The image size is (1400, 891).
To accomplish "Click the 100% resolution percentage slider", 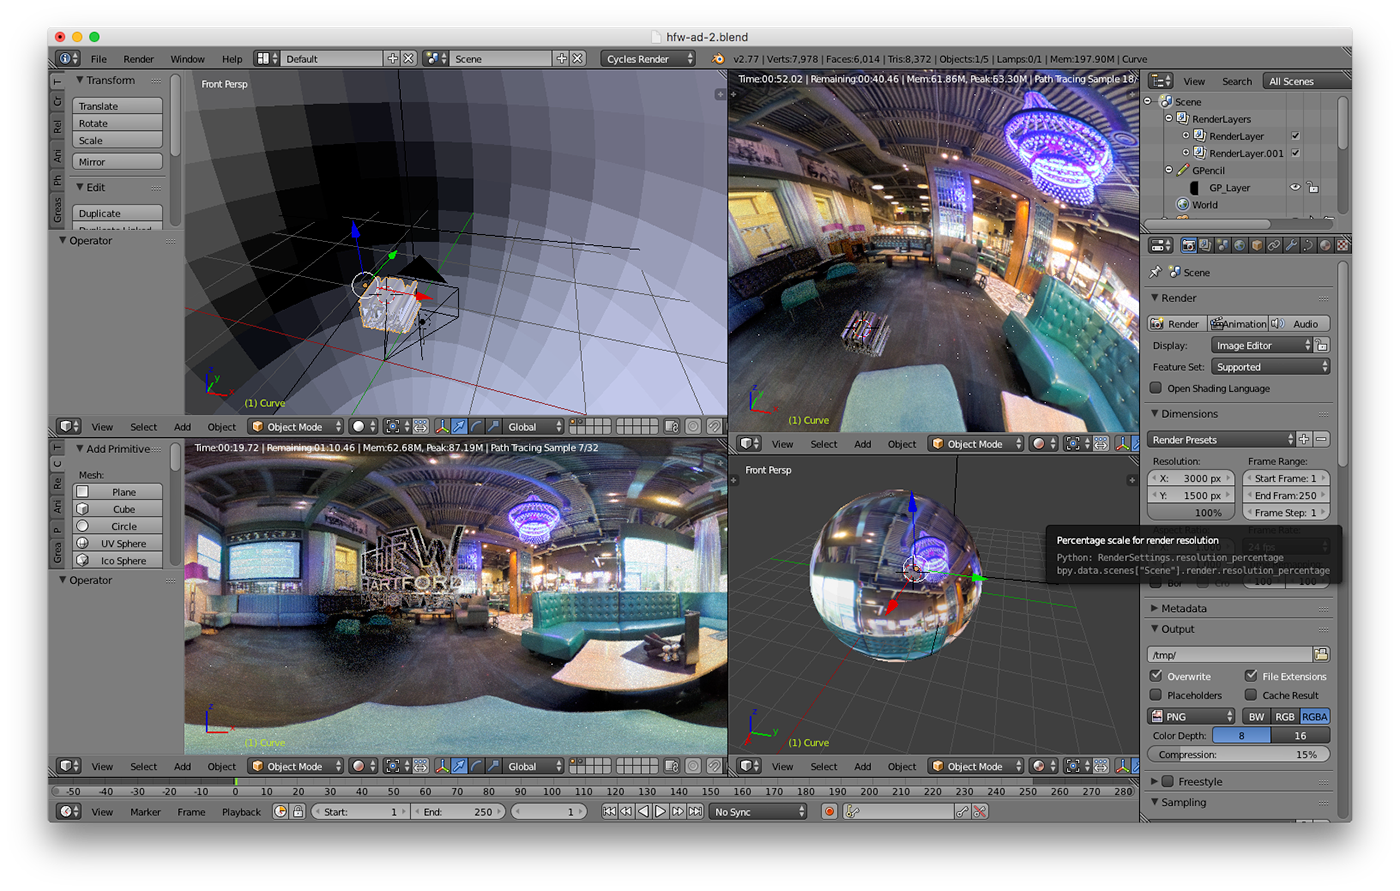I will pyautogui.click(x=1193, y=513).
